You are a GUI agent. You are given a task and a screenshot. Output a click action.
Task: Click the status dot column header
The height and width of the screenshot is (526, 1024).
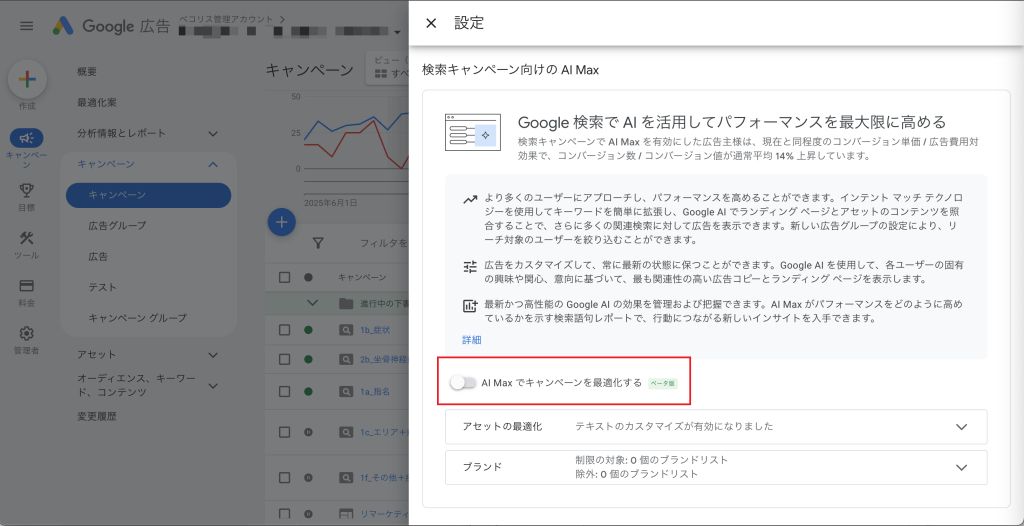click(308, 277)
